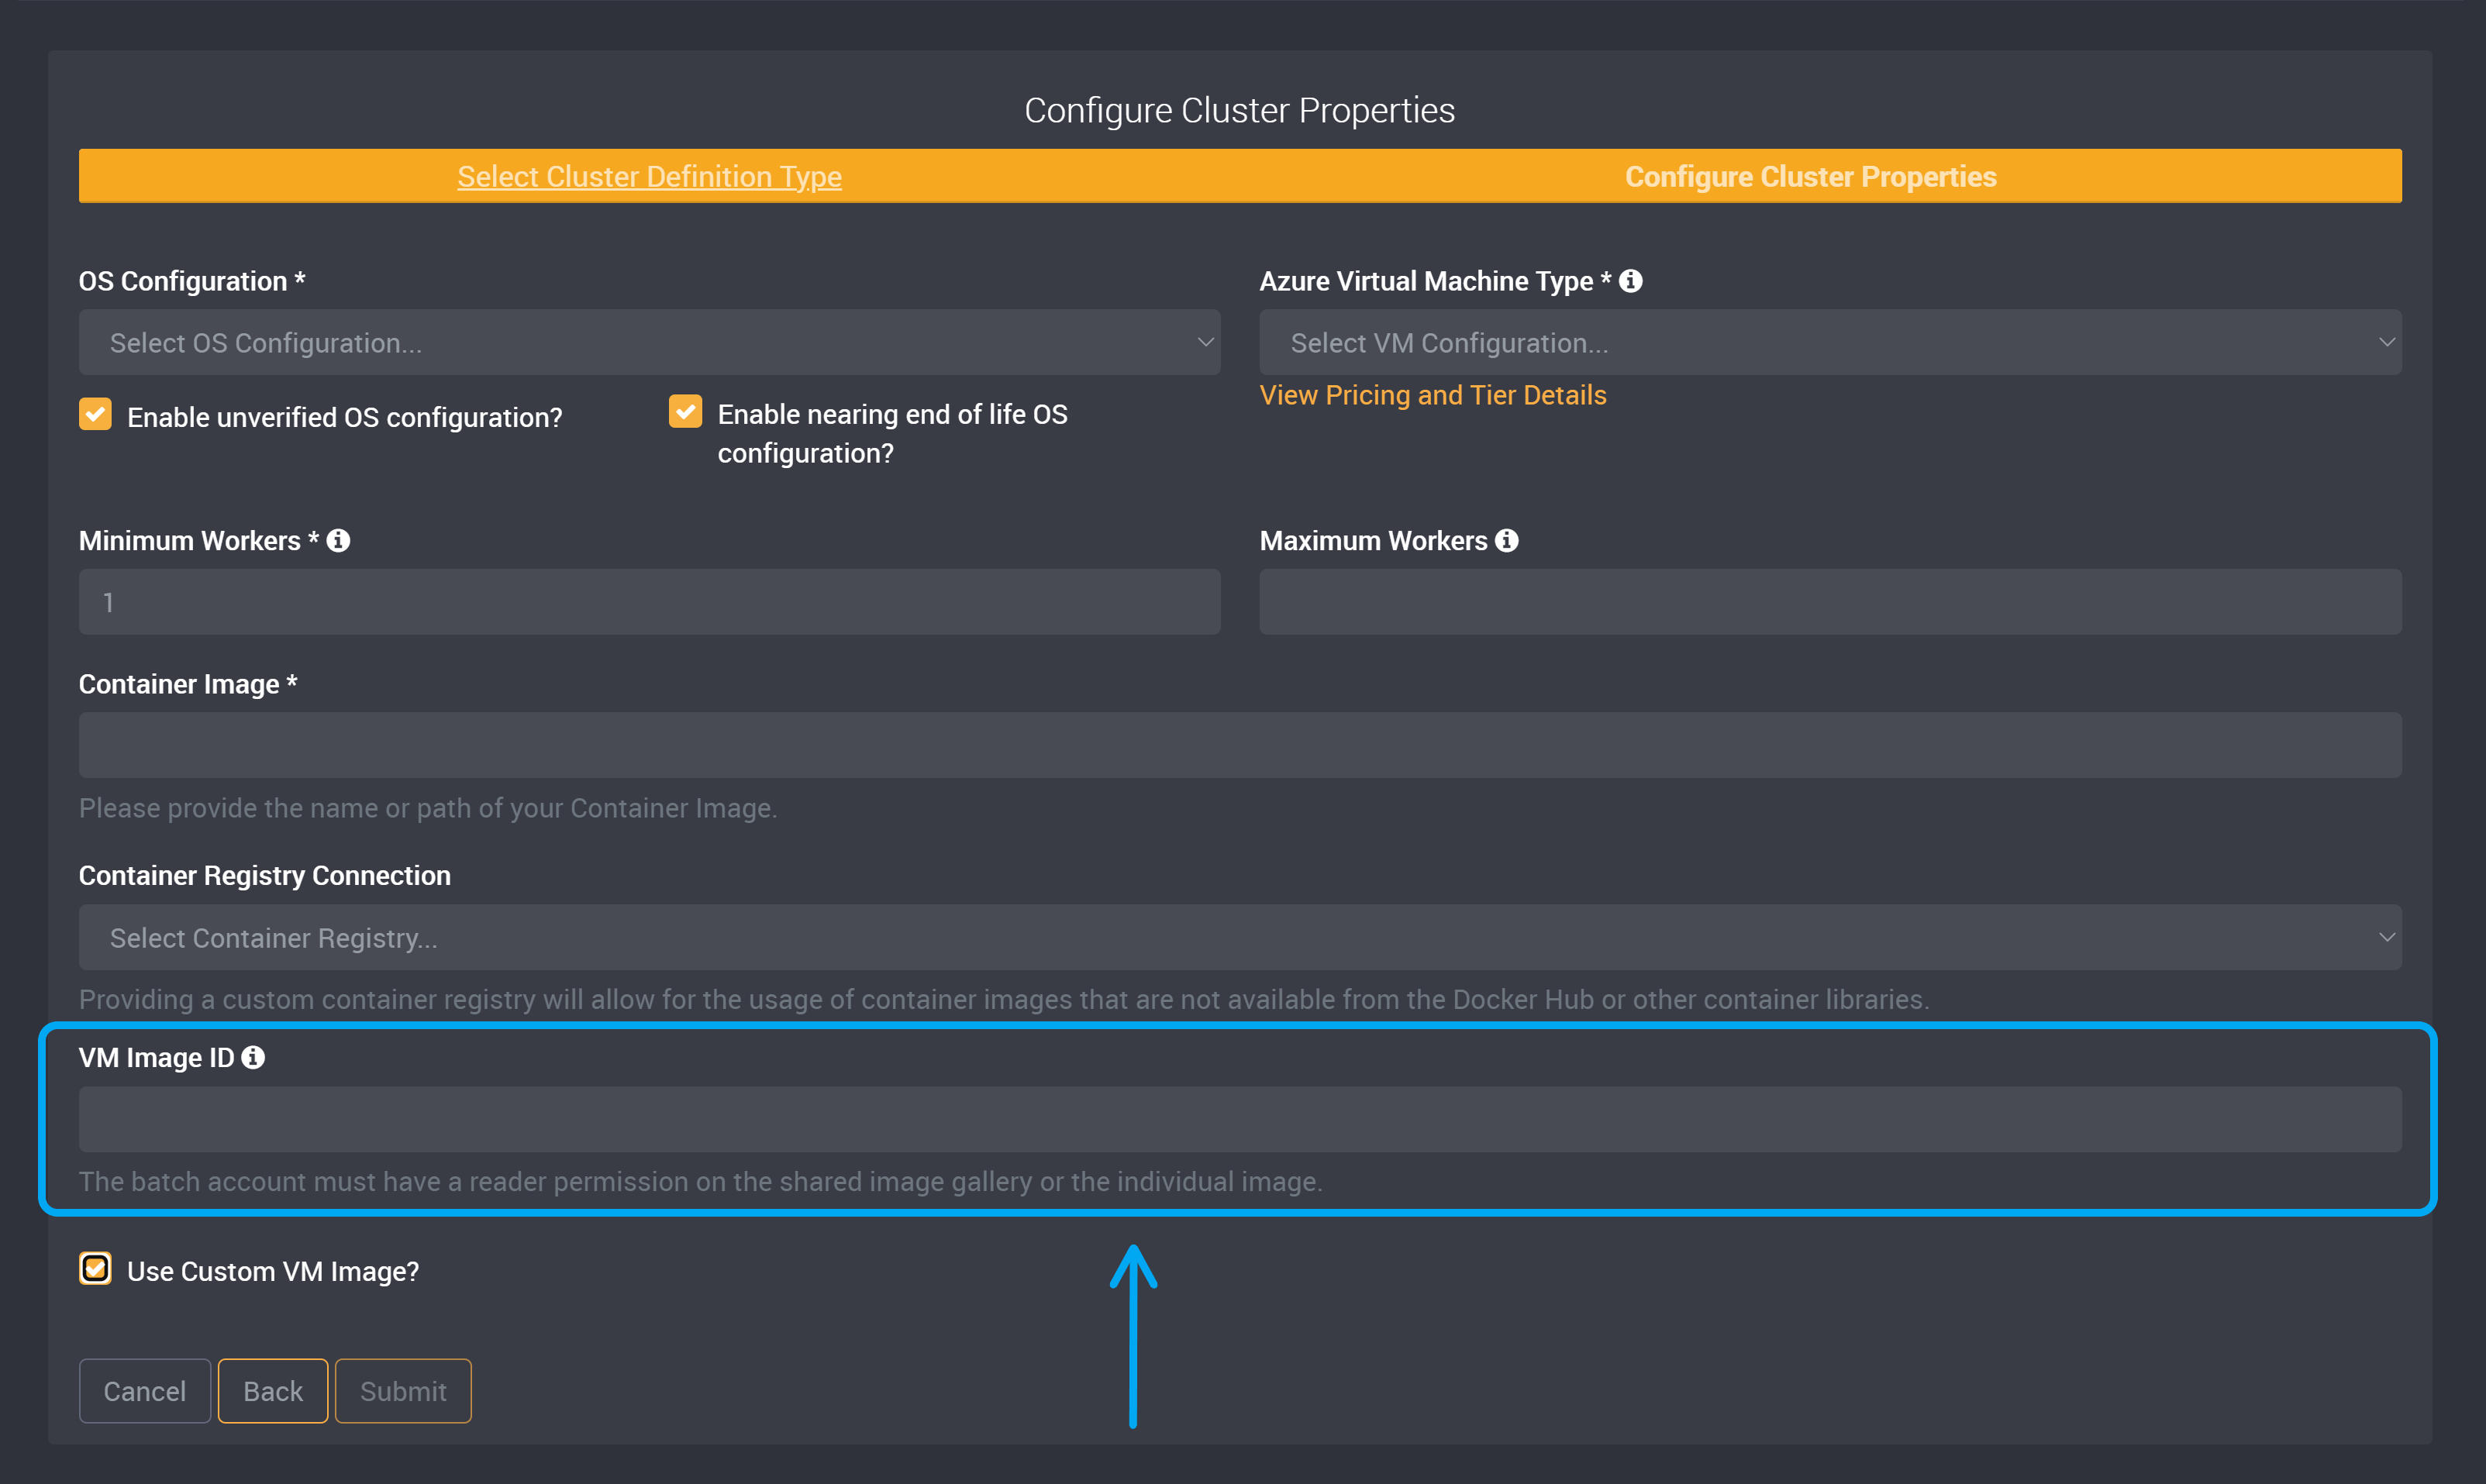The image size is (2486, 1484).
Task: Open View Pricing and Tier Details link
Action: click(x=1432, y=395)
